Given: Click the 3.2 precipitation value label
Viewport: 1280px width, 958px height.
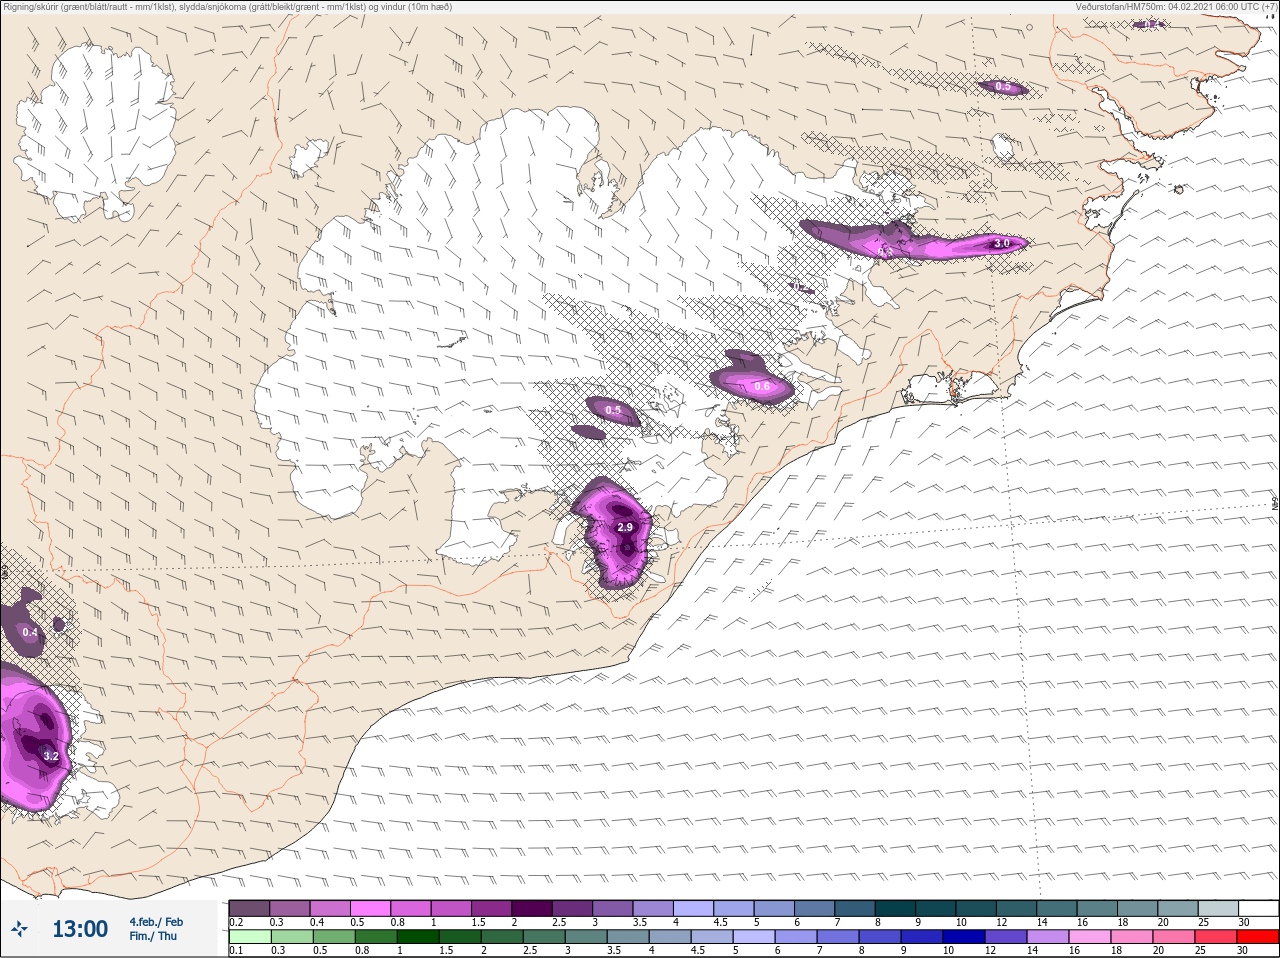Looking at the screenshot, I should coord(51,757).
